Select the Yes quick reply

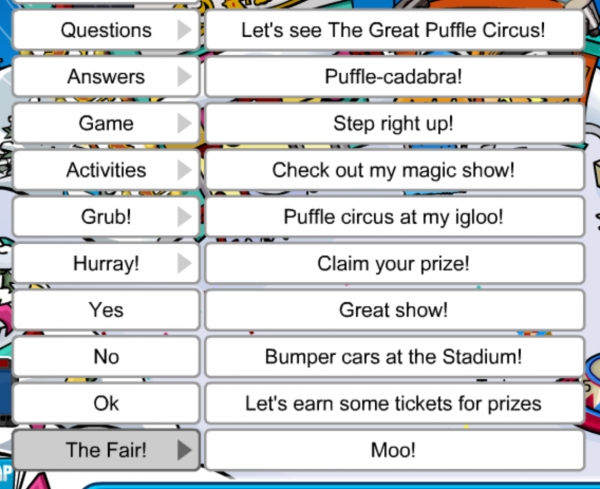pyautogui.click(x=106, y=310)
